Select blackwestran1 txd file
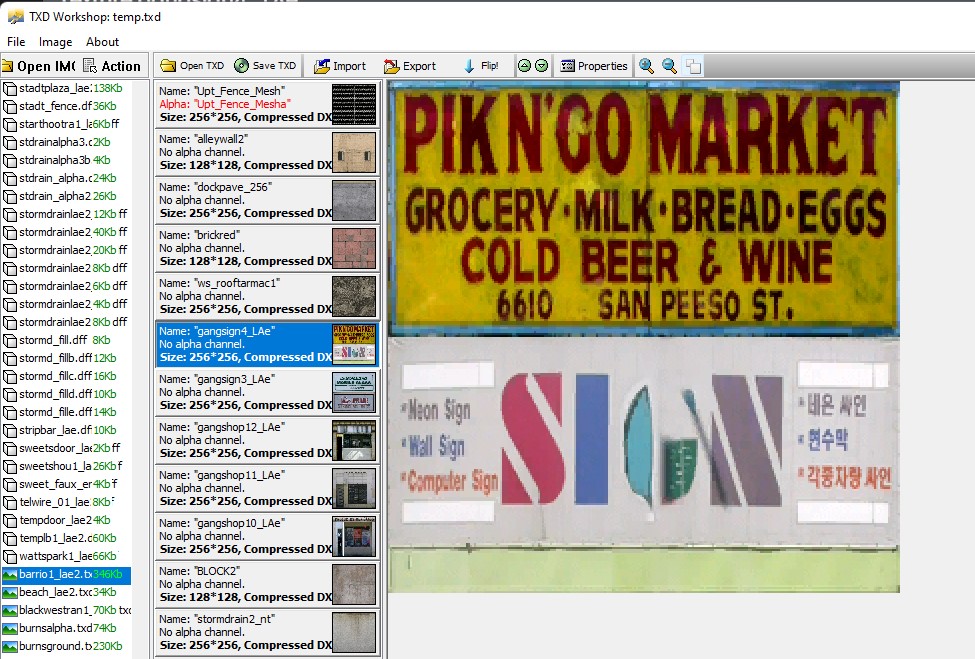This screenshot has width=975, height=659. click(x=66, y=611)
